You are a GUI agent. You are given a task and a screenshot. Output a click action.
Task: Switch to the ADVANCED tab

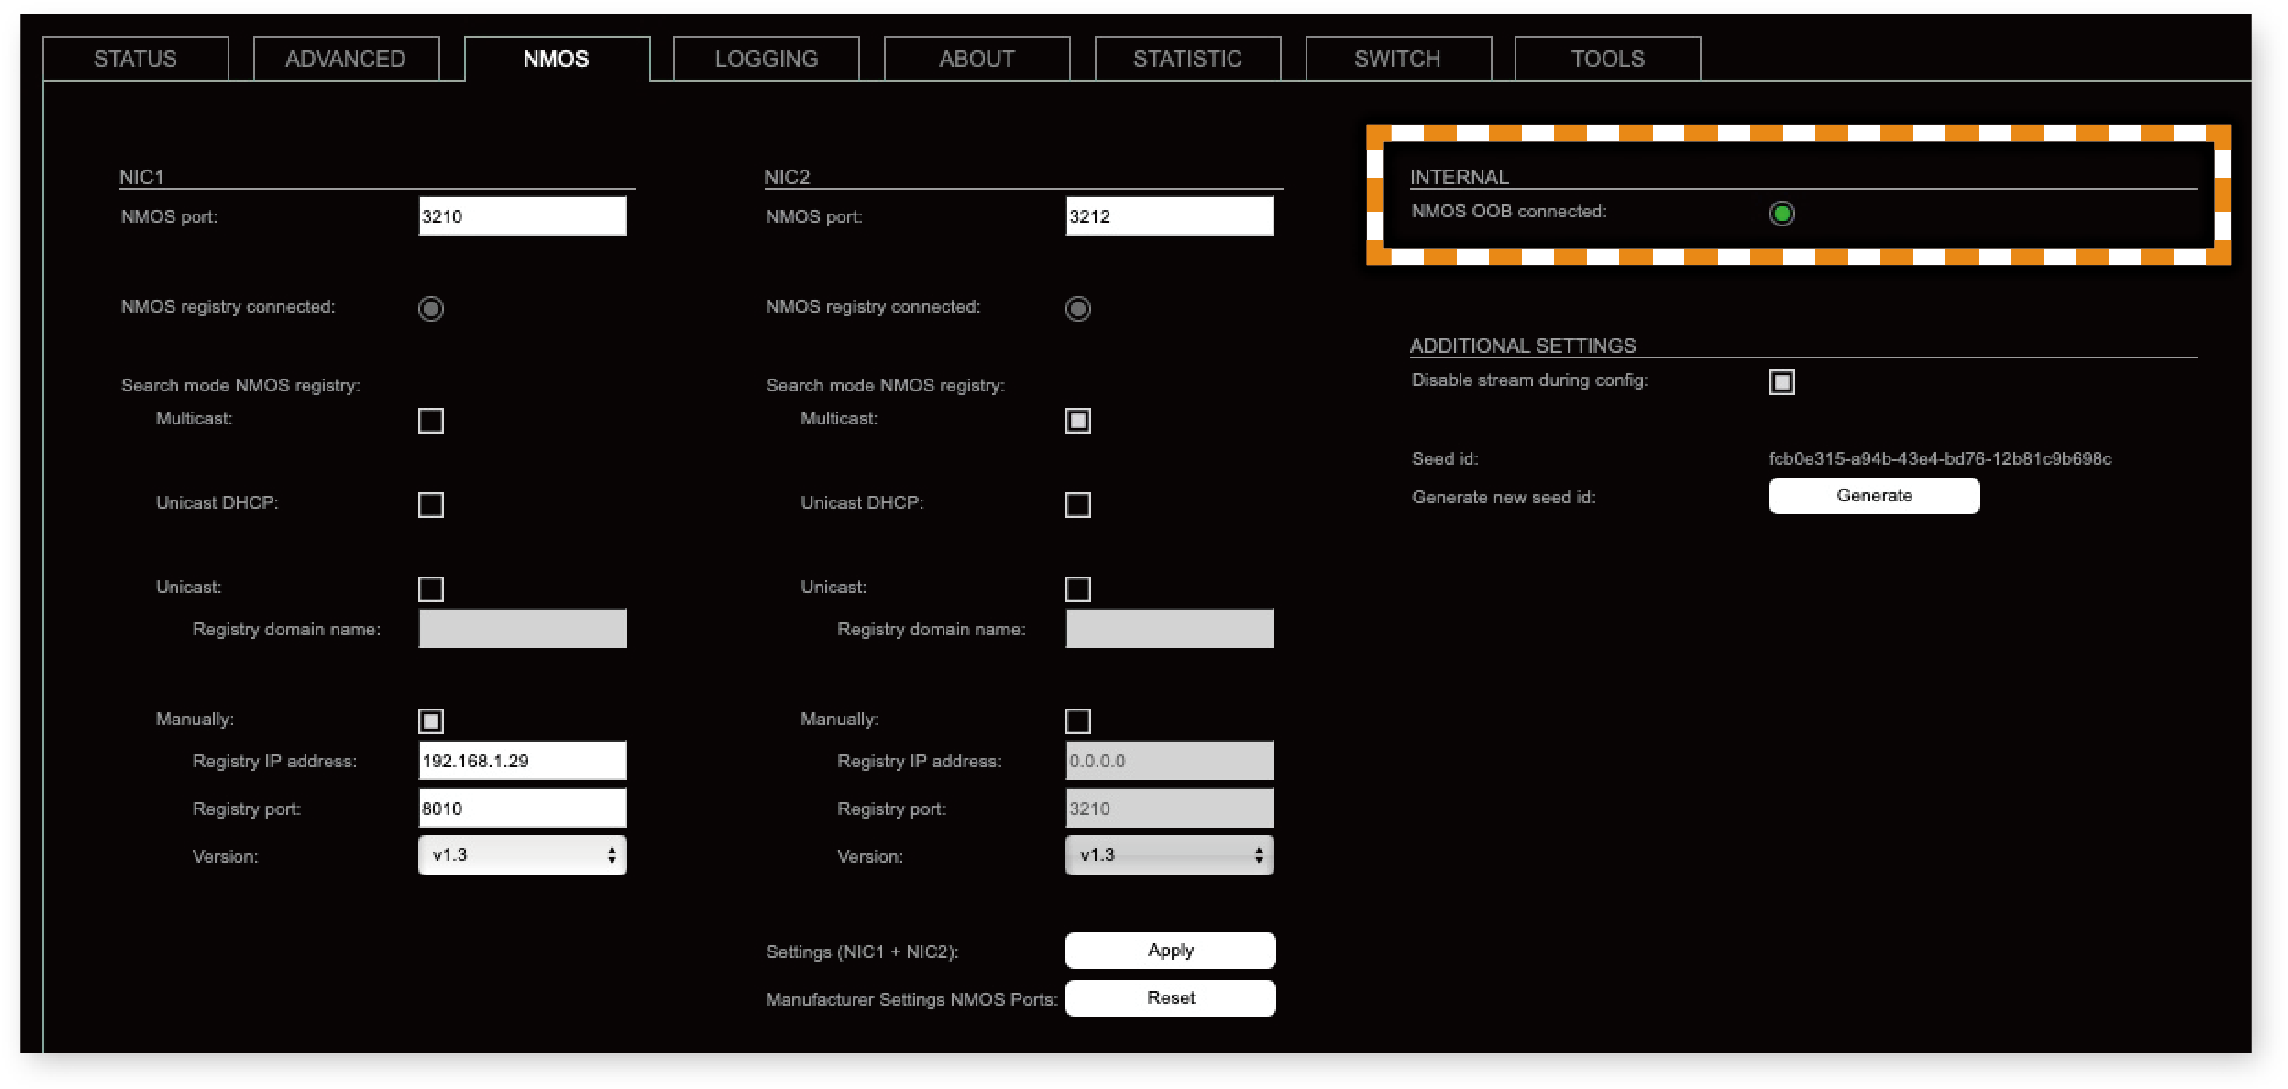[x=345, y=59]
